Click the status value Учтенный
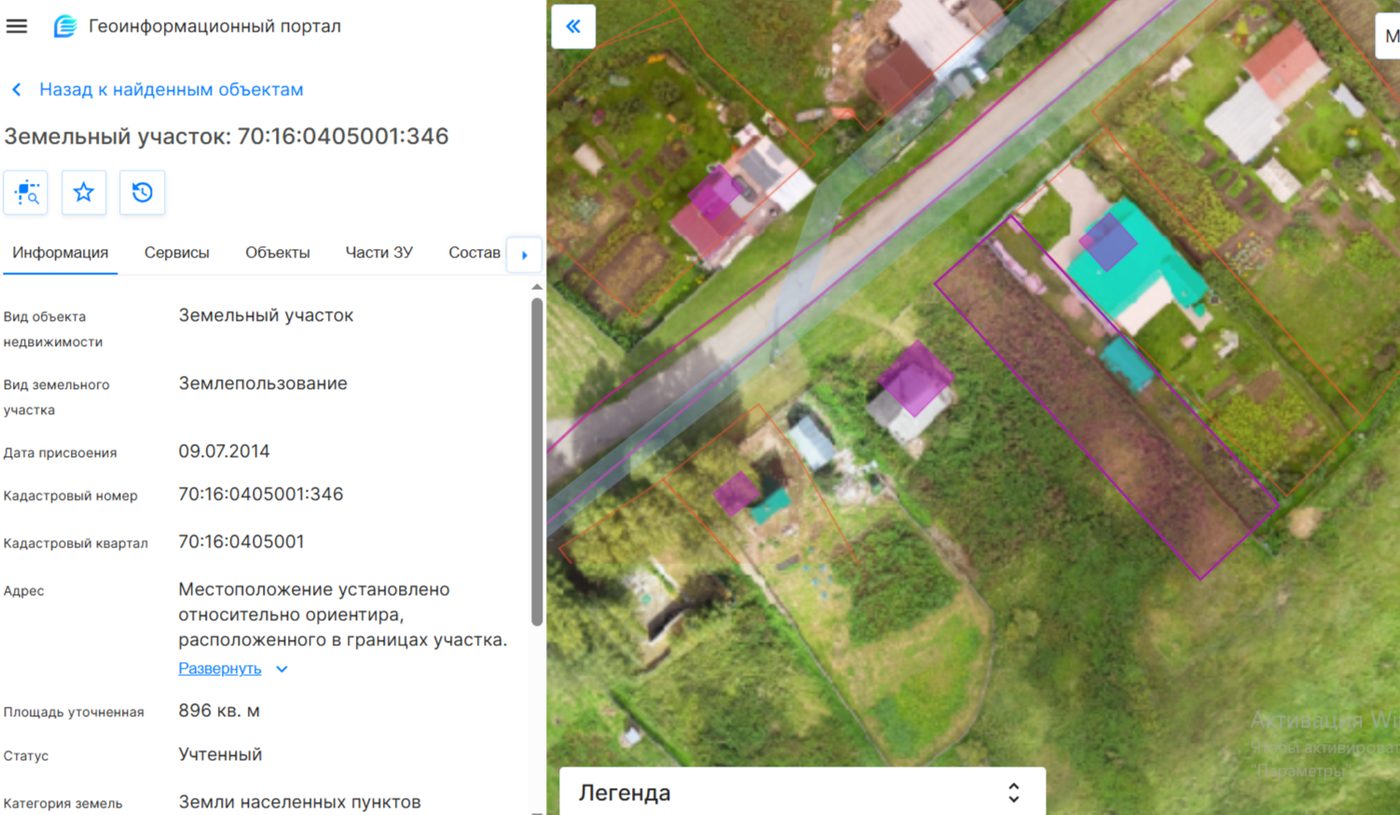Viewport: 1400px width, 815px height. point(220,754)
